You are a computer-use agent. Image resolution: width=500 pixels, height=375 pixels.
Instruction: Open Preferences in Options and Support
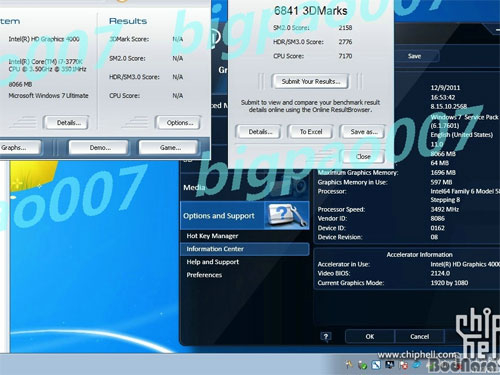pos(204,275)
